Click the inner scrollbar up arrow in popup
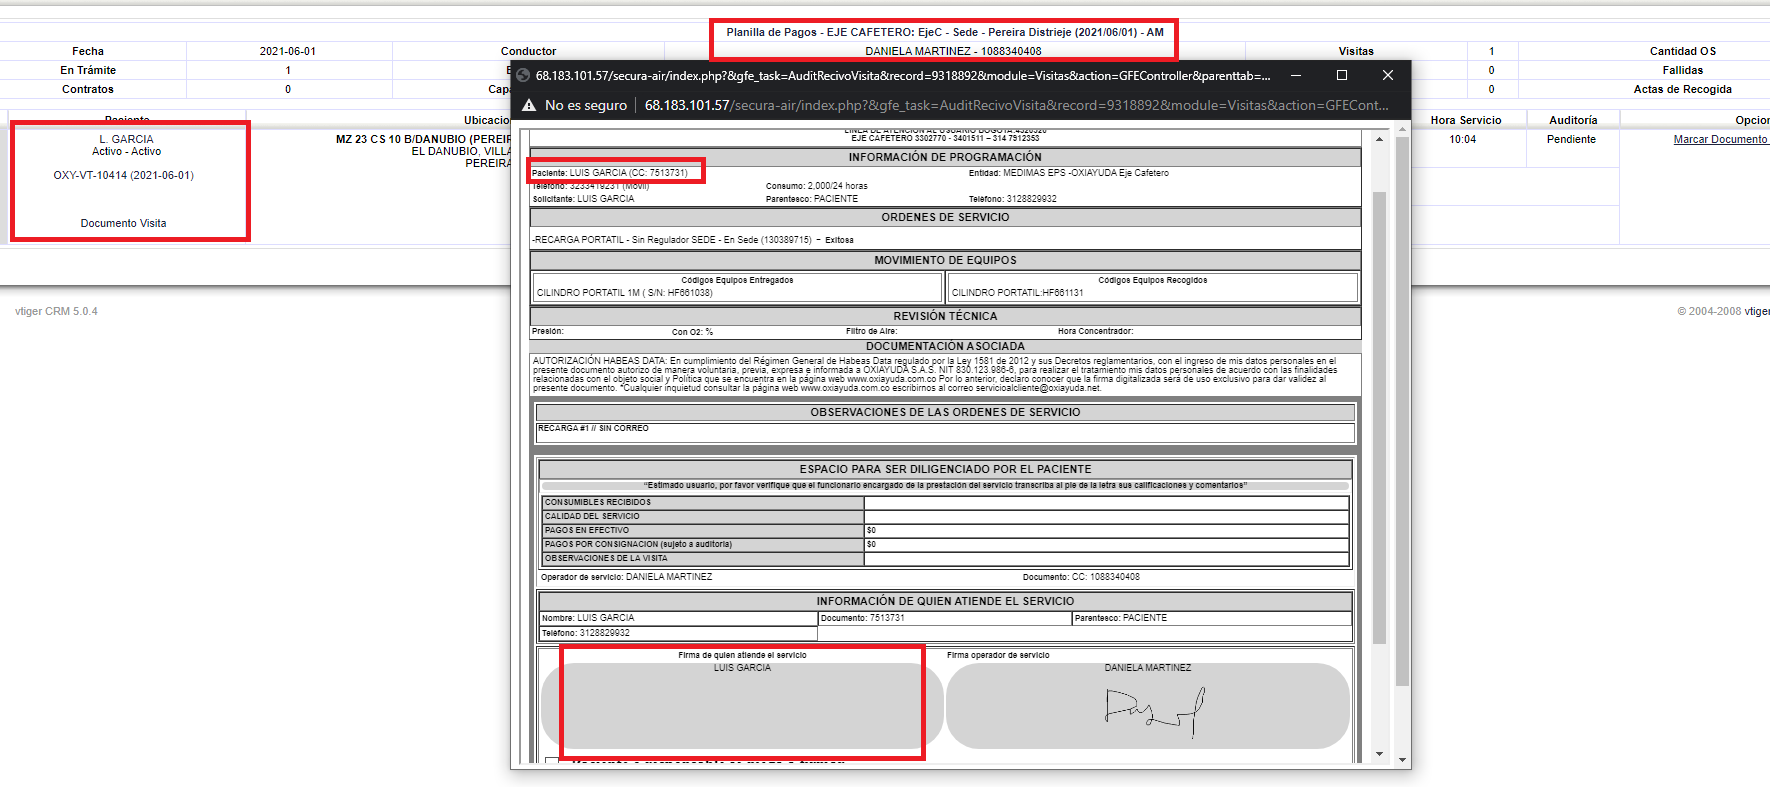The image size is (1770, 787). click(x=1379, y=139)
